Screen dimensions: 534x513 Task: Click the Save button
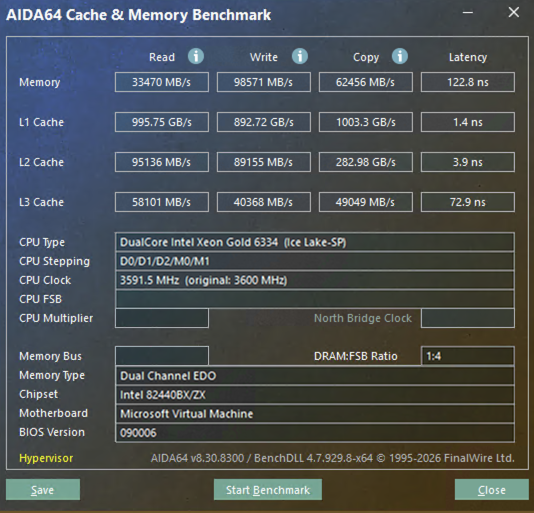(43, 489)
